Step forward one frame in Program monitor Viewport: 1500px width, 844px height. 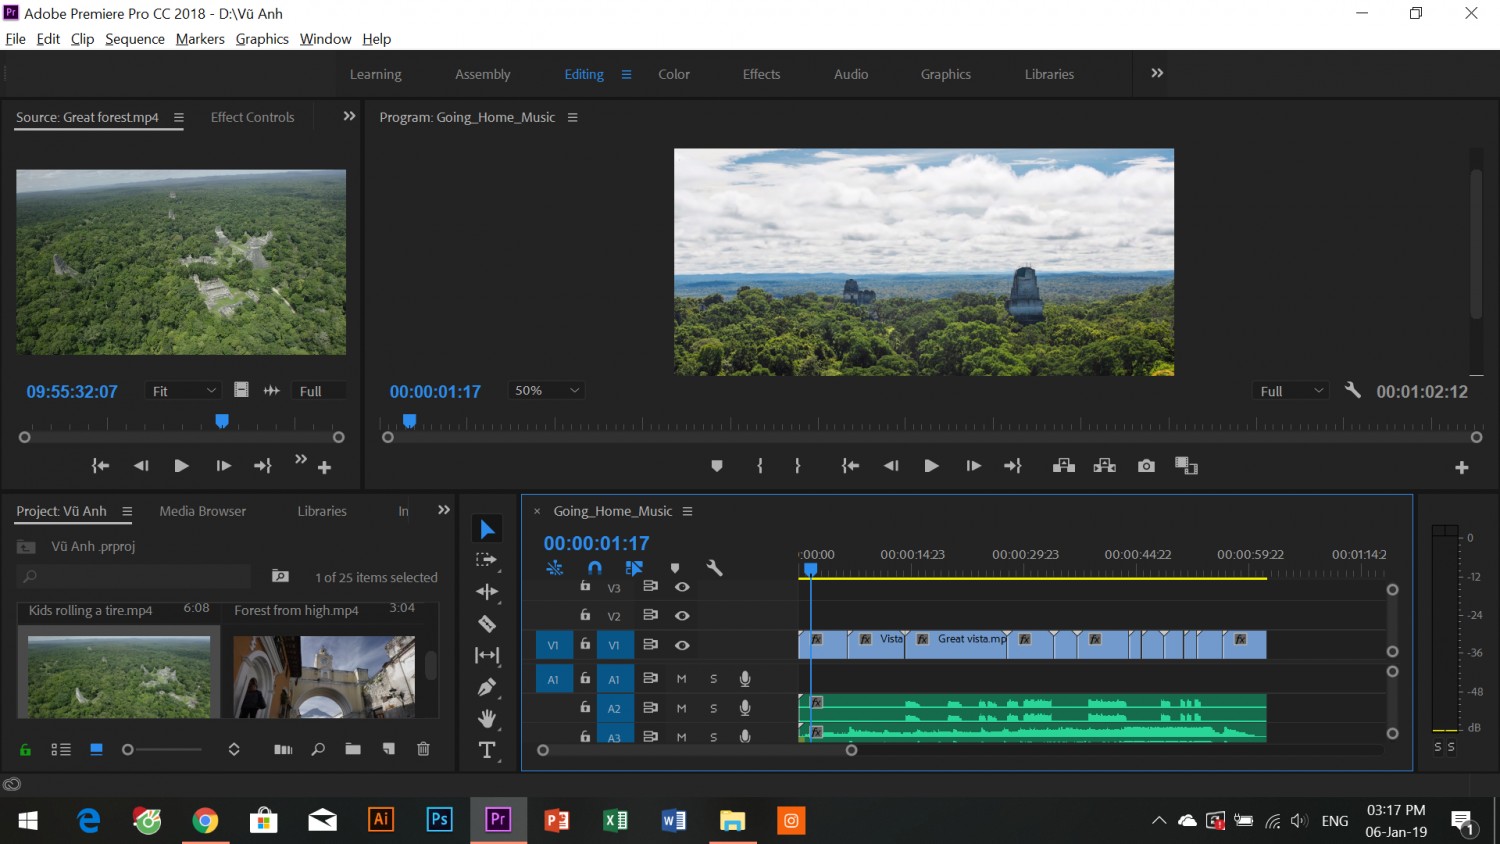tap(973, 466)
